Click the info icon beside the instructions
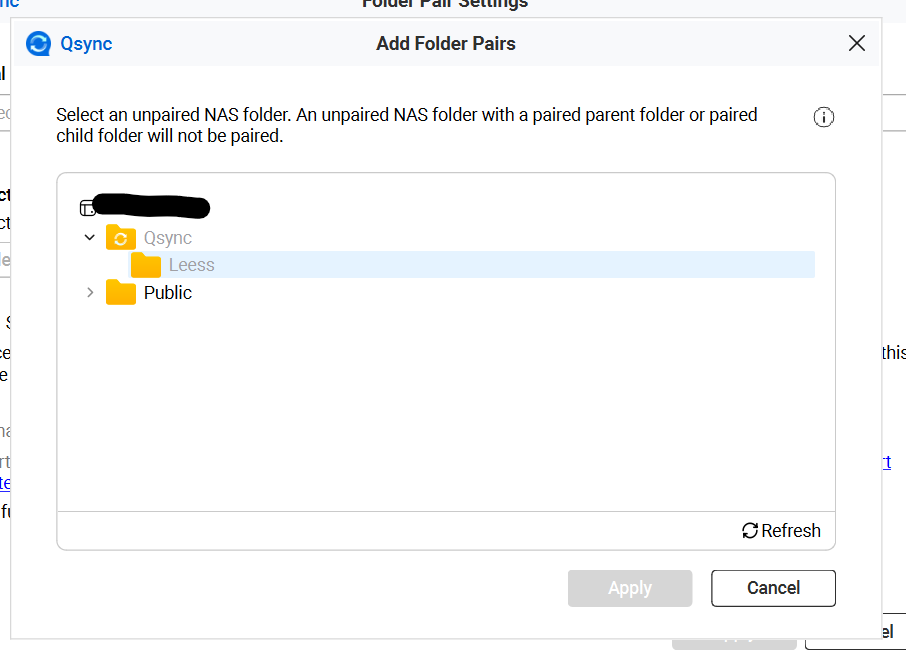906x655 pixels. [x=824, y=118]
